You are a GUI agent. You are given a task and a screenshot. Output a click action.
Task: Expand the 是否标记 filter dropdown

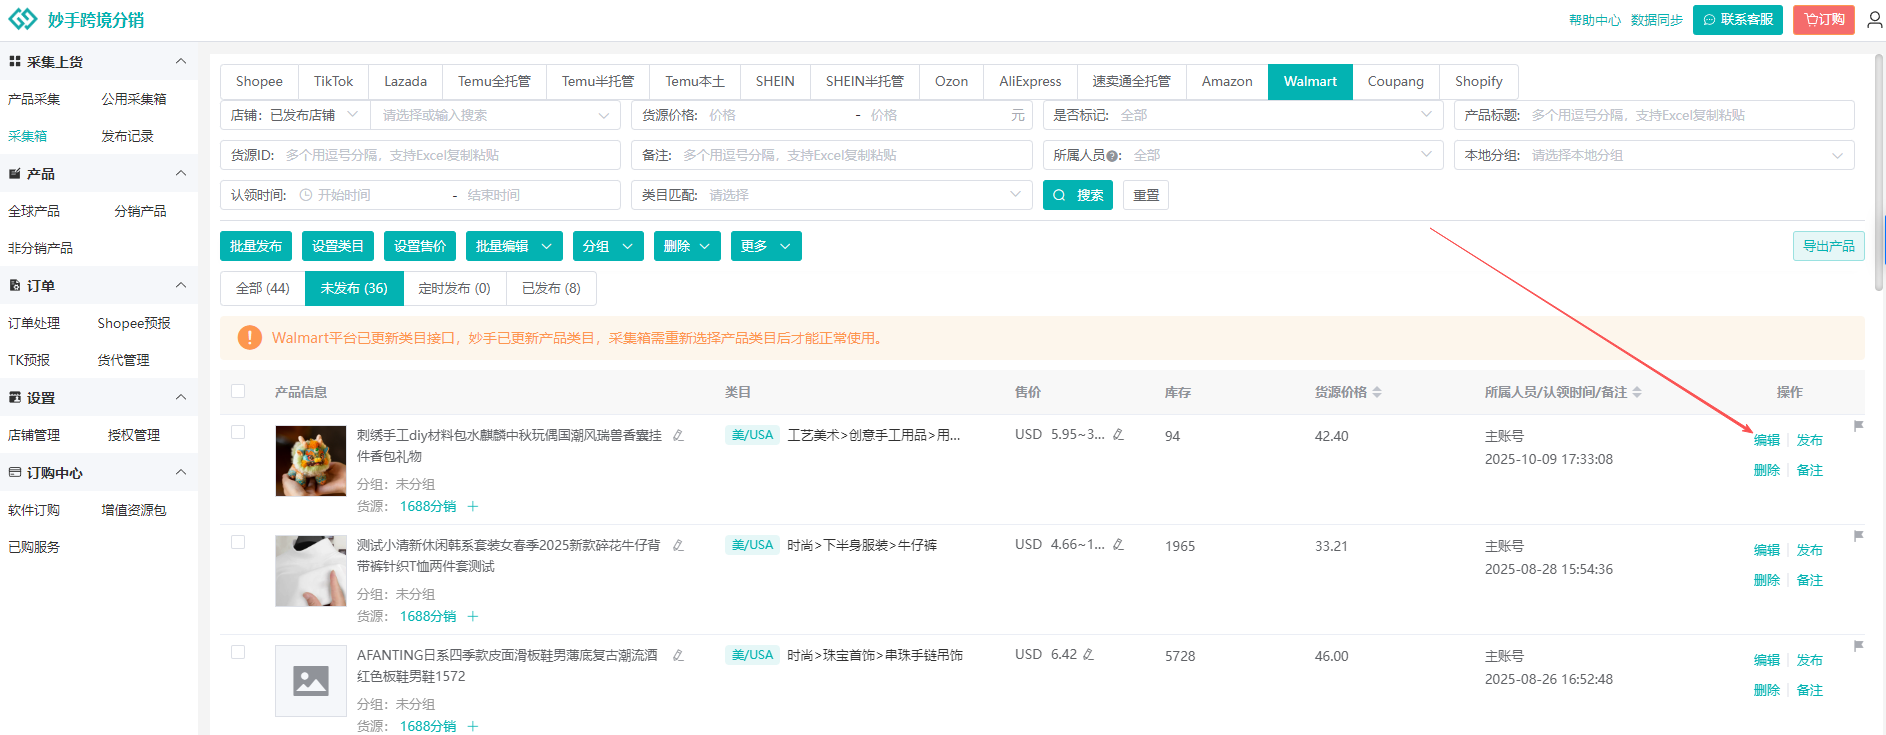click(x=1242, y=115)
